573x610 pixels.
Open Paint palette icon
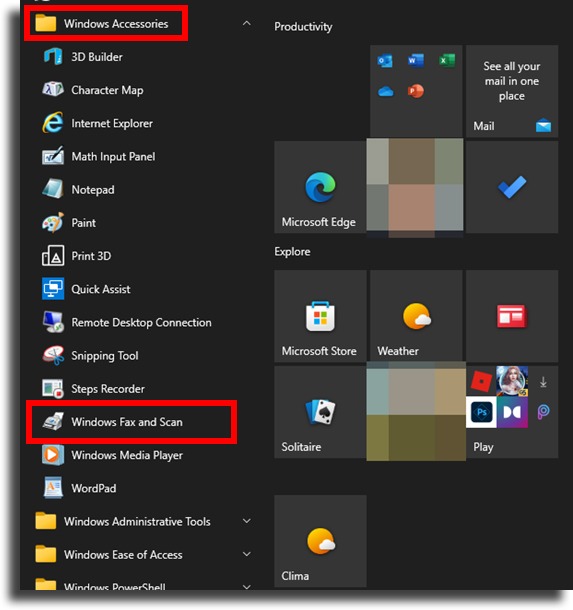(x=53, y=223)
